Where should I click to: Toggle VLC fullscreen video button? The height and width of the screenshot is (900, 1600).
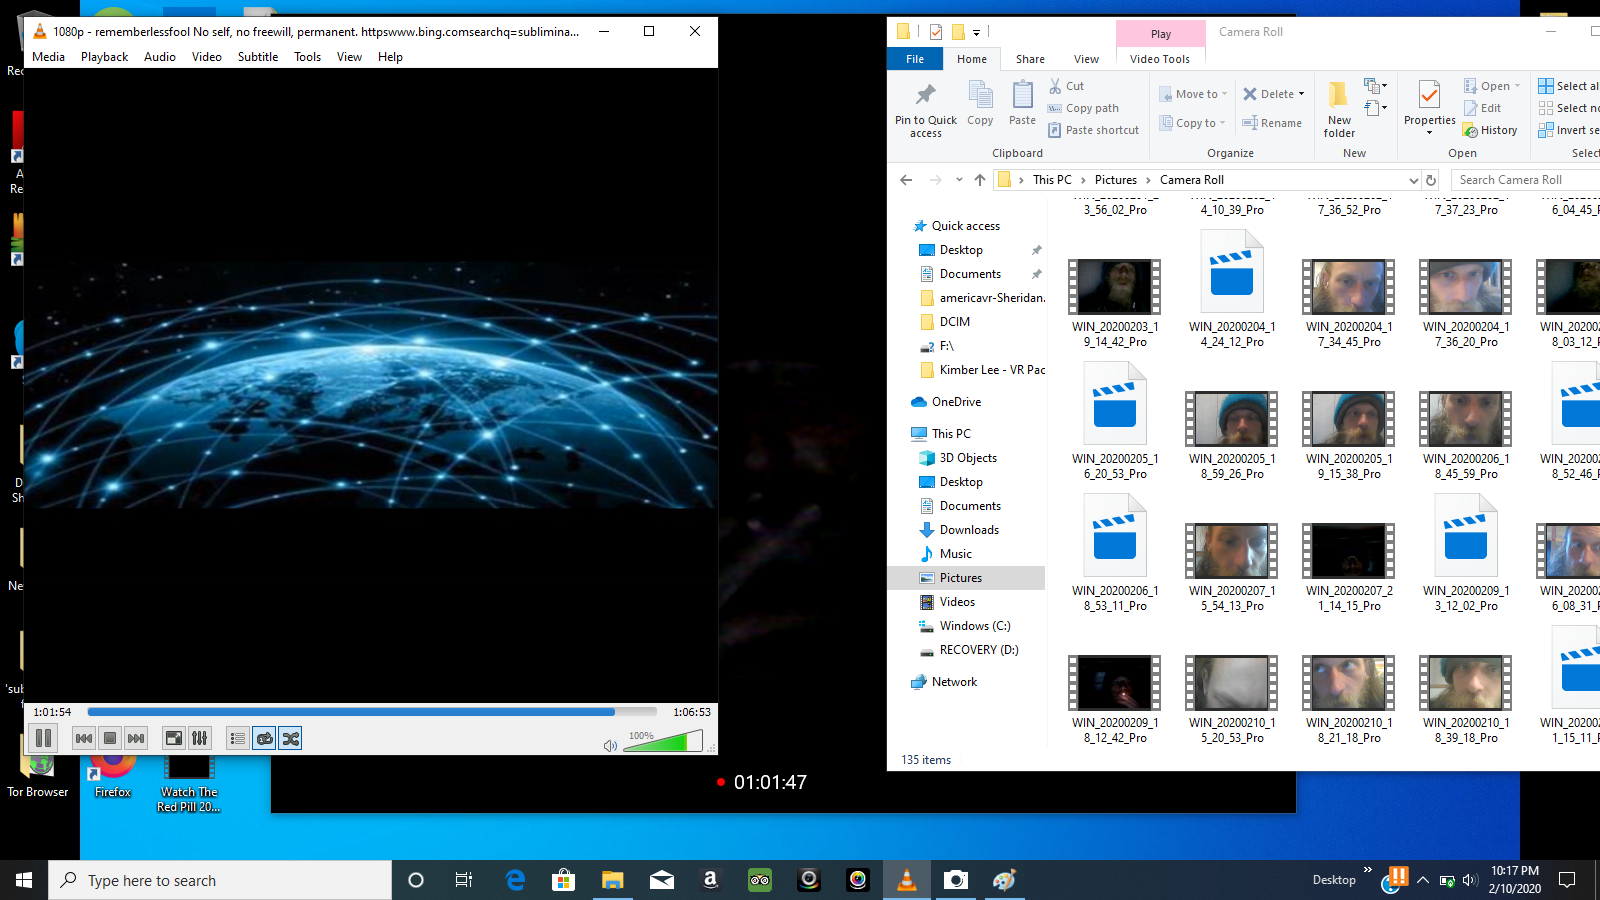pos(174,738)
